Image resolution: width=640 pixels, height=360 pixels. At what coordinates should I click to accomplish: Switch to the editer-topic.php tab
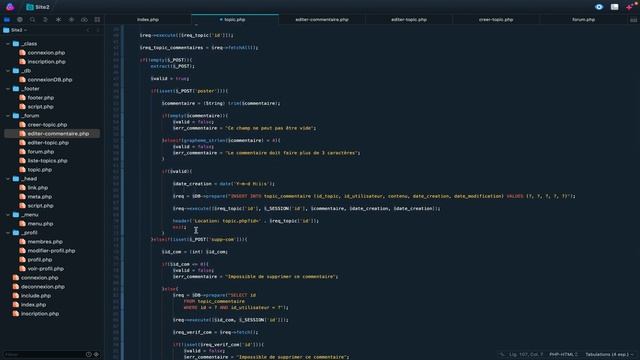click(x=409, y=20)
